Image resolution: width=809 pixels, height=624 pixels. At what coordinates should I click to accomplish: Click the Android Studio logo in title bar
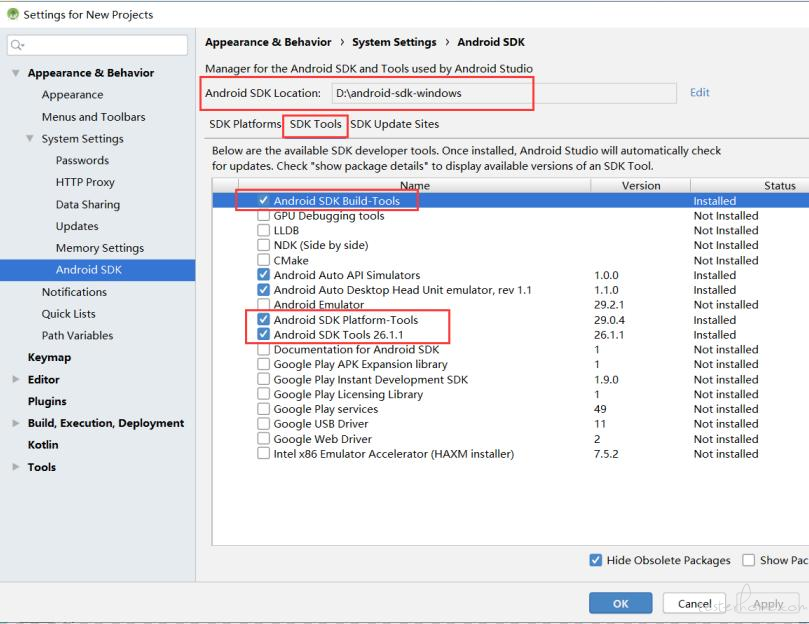point(13,14)
